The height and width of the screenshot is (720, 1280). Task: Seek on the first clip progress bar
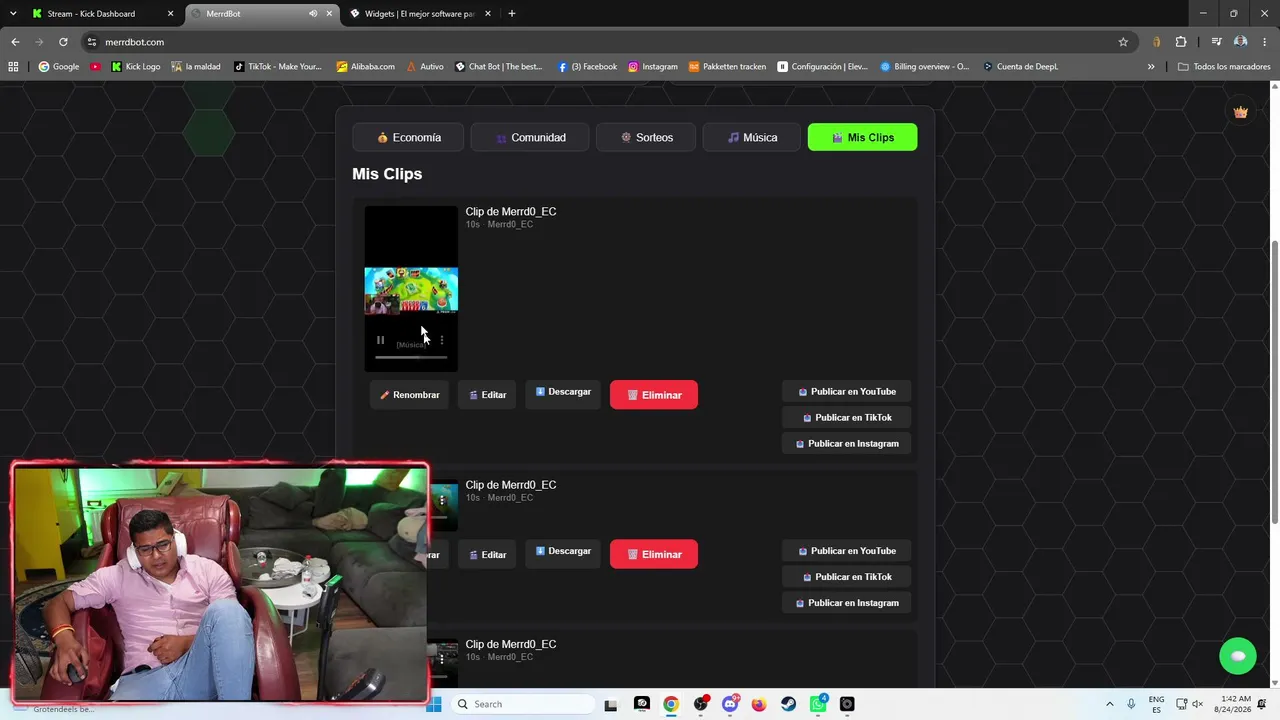411,357
